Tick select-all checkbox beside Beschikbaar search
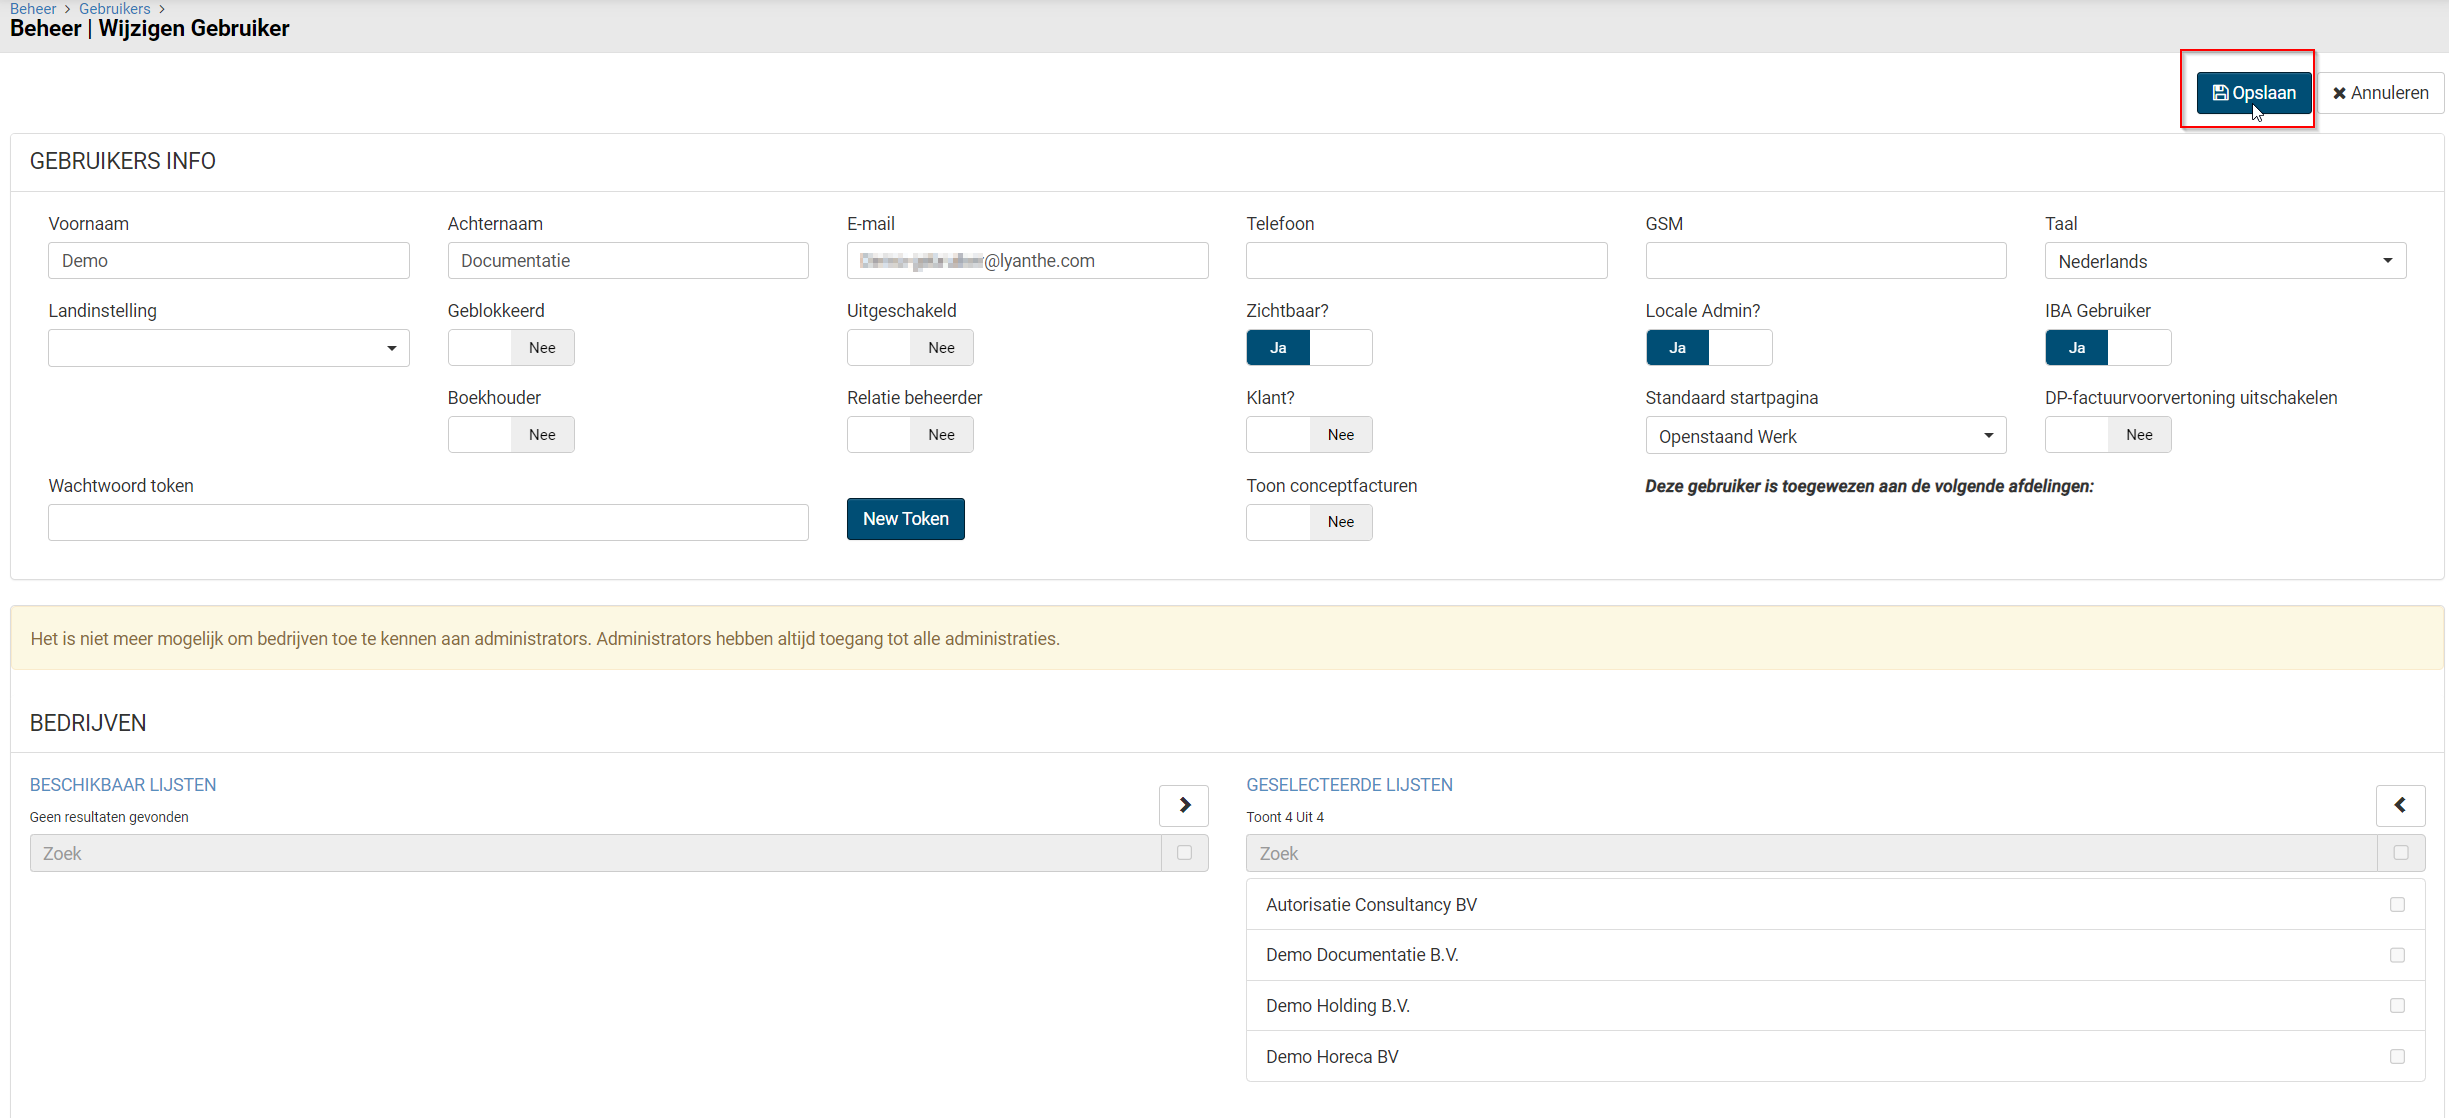 point(1184,853)
